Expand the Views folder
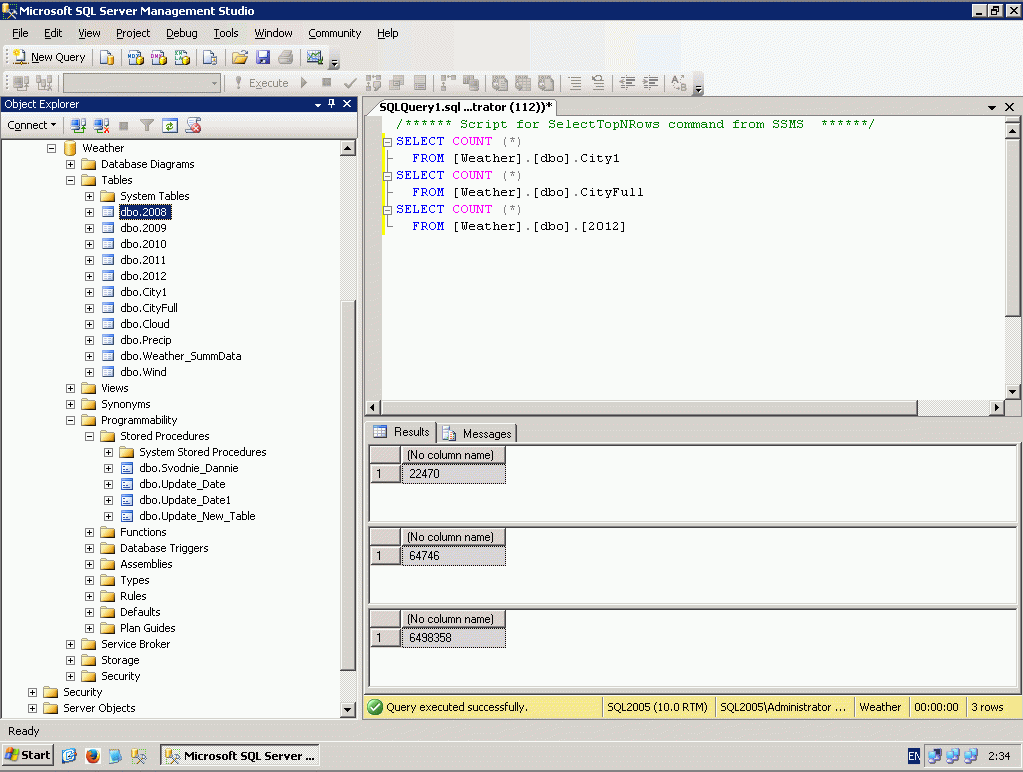 (x=71, y=388)
